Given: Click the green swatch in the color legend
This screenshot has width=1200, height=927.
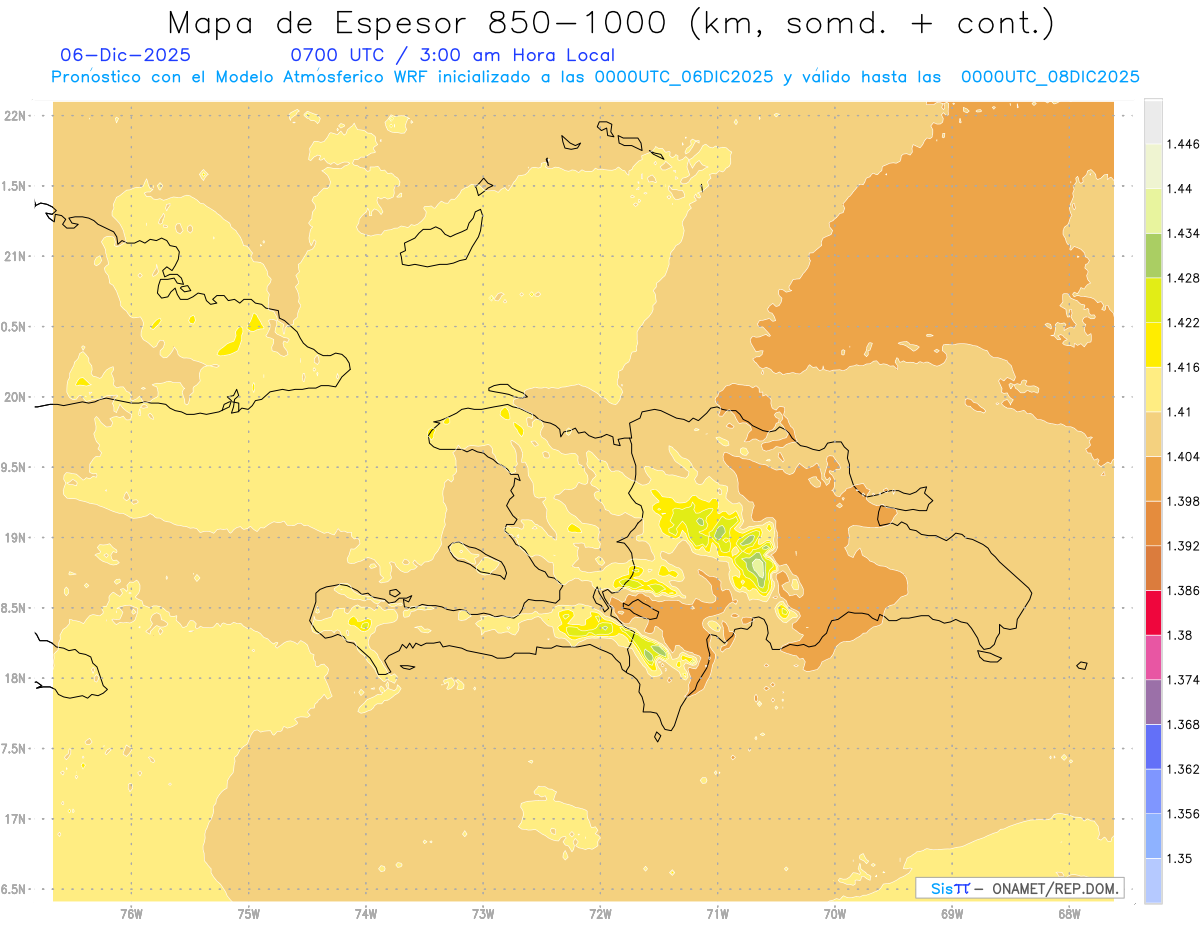Looking at the screenshot, I should [1153, 255].
